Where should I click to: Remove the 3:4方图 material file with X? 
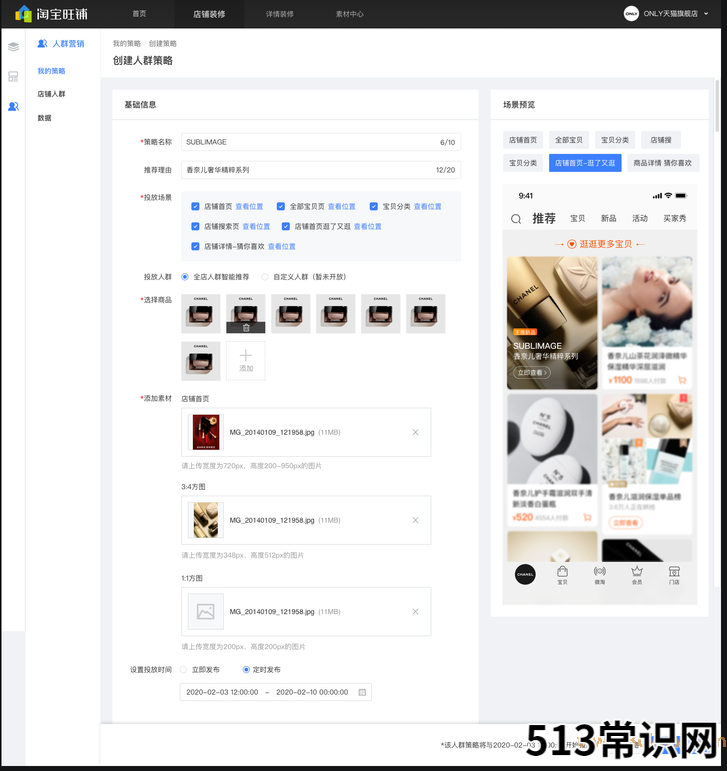(x=415, y=520)
